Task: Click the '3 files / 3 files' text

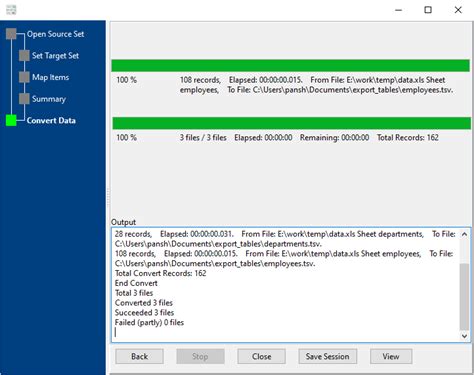Action: point(203,138)
